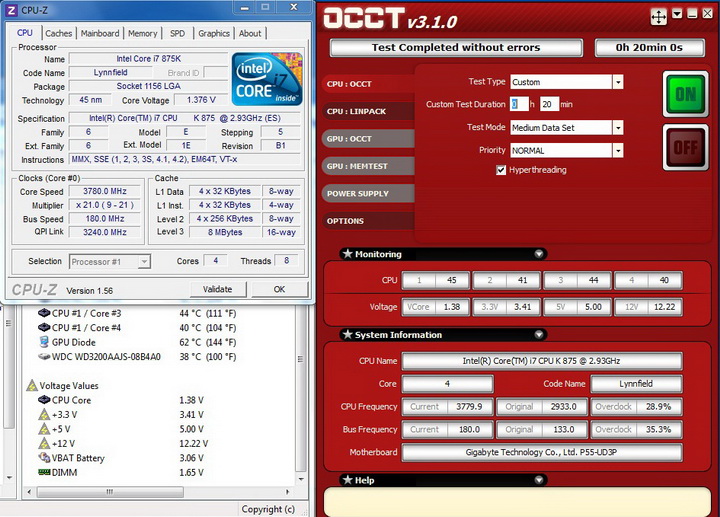The height and width of the screenshot is (517, 720).
Task: Click the Gigabyte P55-UD3P motherboard field
Action: coord(541,452)
